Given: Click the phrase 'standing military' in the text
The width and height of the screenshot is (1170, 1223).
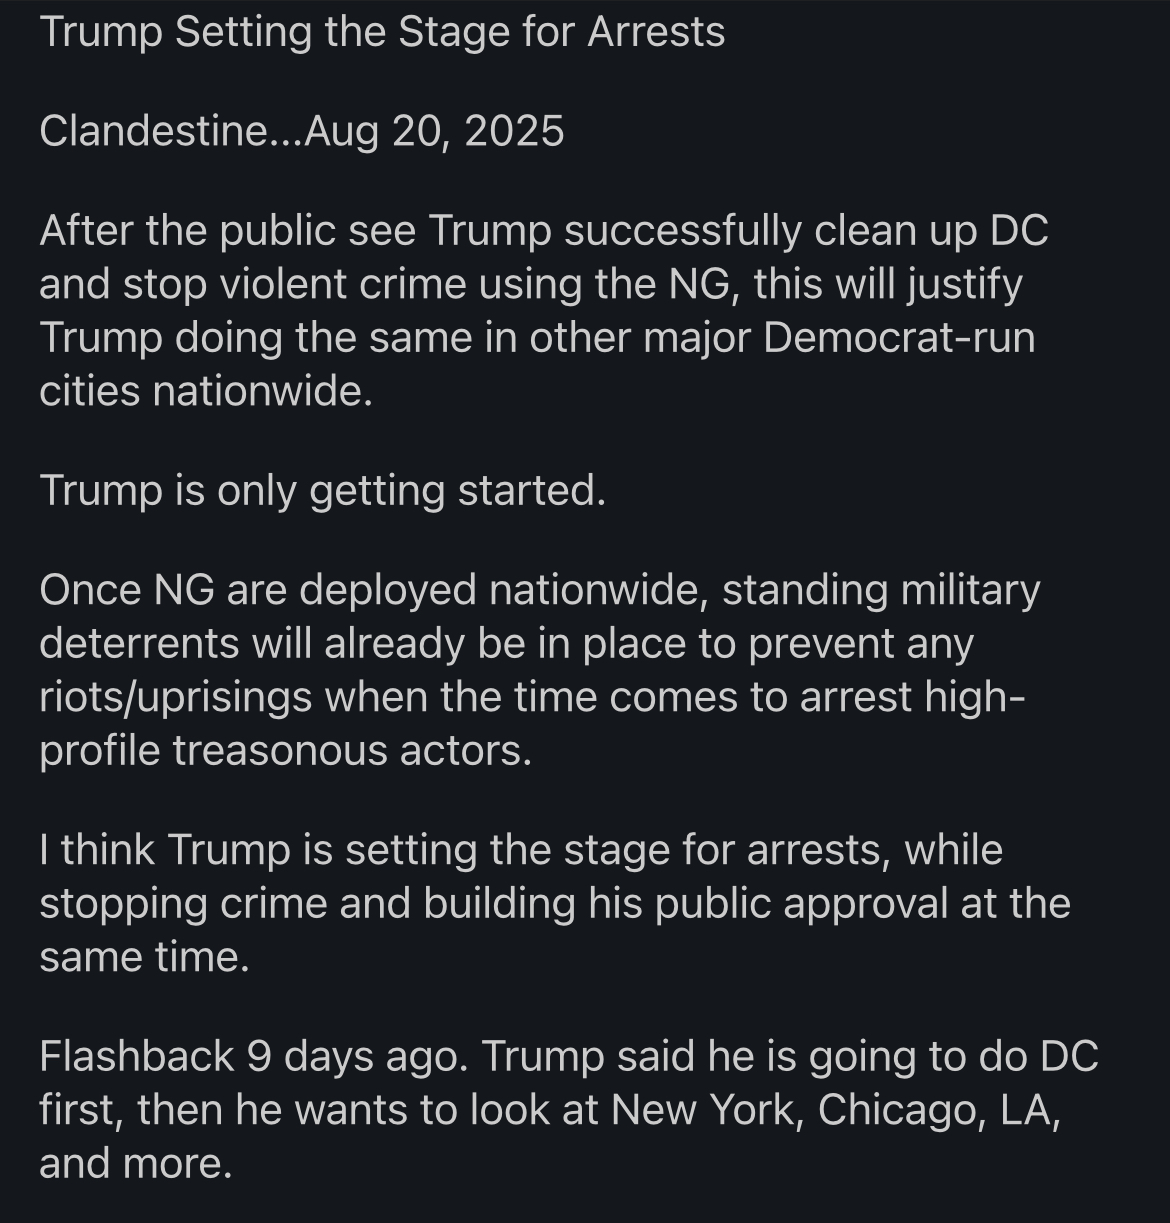Looking at the screenshot, I should [880, 590].
